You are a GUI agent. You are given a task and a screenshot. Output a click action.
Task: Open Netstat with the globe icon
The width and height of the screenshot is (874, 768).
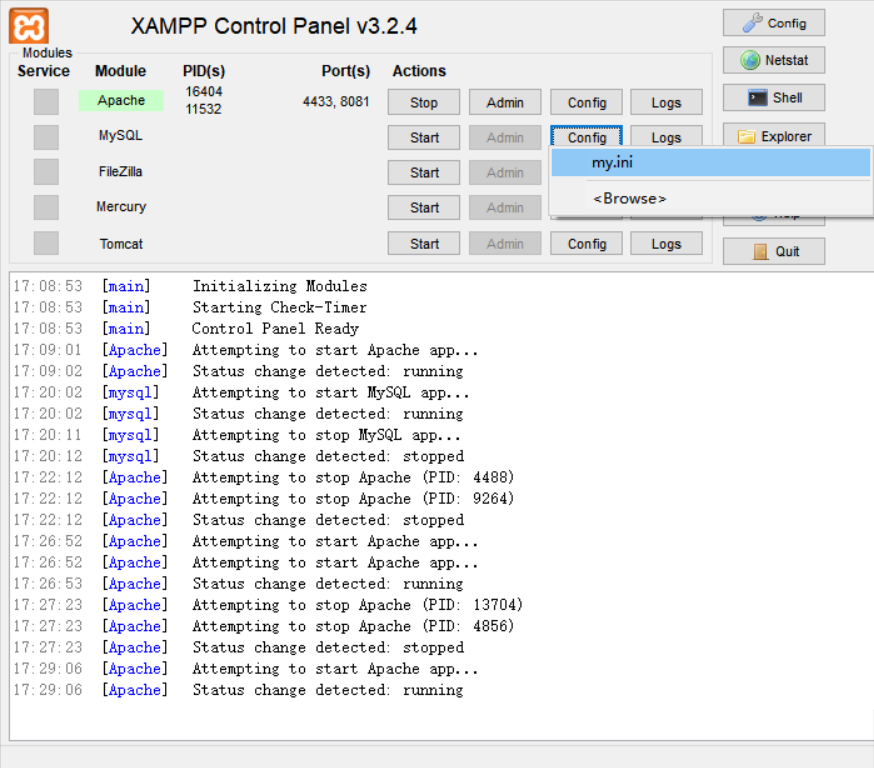click(774, 60)
